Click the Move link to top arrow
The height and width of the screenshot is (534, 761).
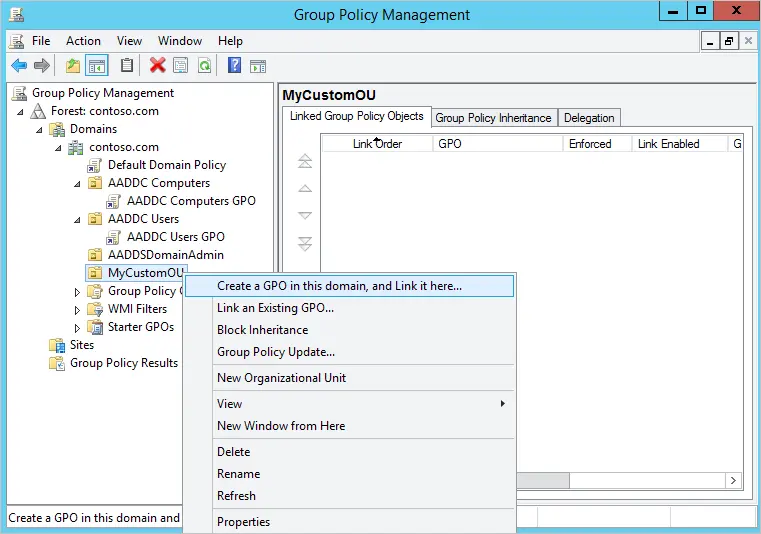[305, 162]
